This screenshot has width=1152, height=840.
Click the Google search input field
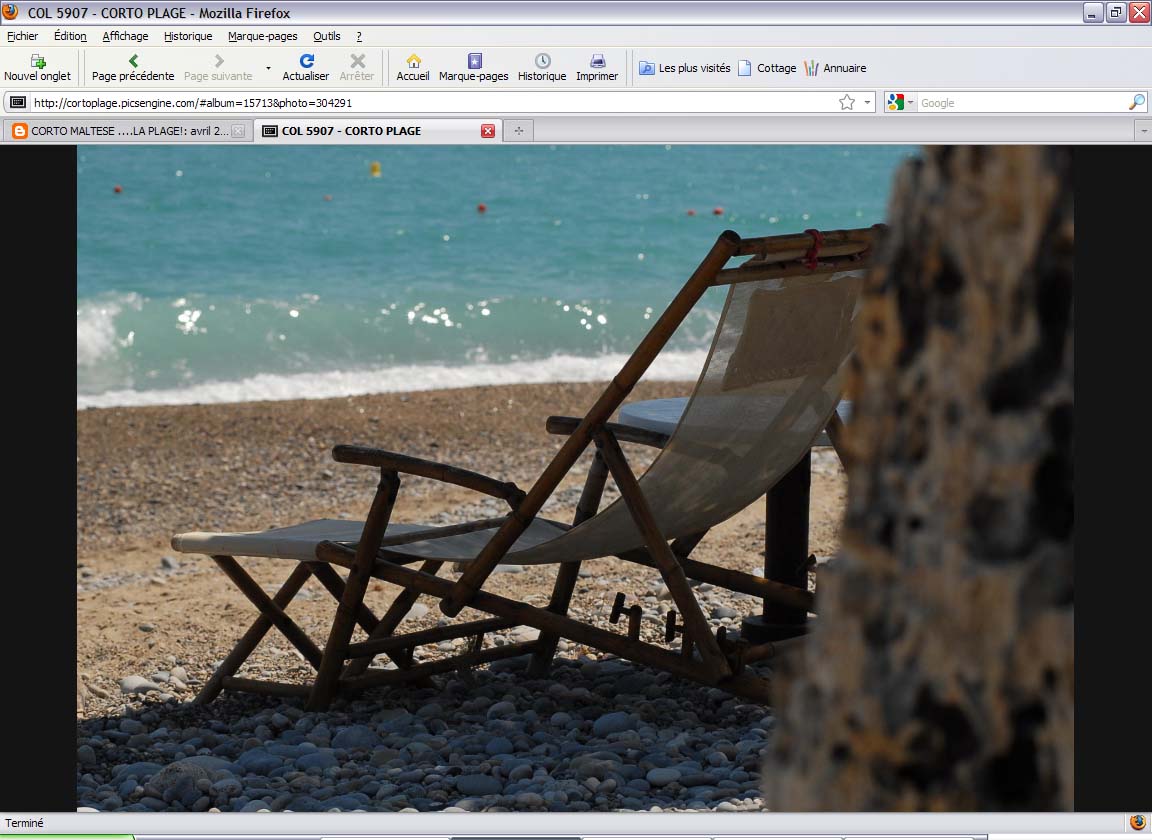[1023, 103]
